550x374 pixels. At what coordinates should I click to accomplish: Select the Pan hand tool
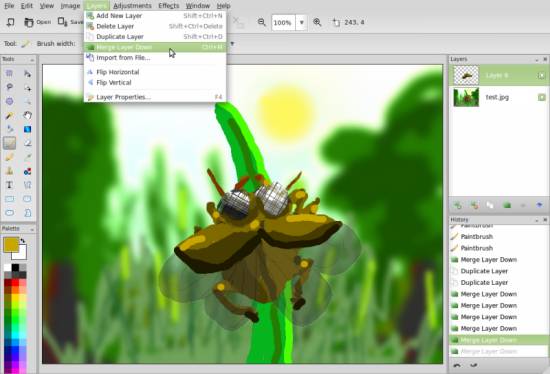click(x=27, y=115)
